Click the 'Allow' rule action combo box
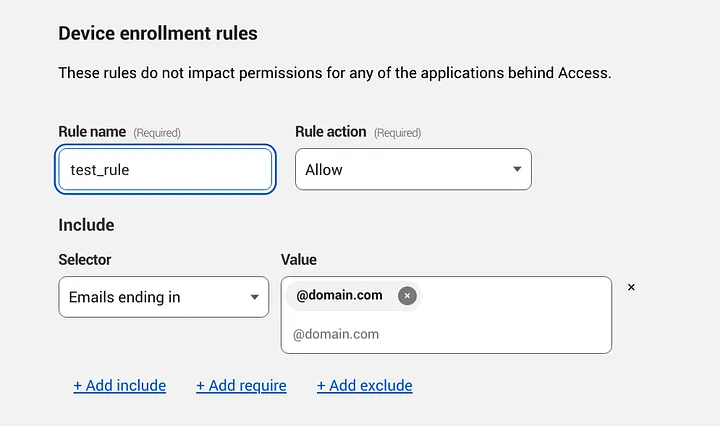The image size is (720, 426). click(x=400, y=170)
